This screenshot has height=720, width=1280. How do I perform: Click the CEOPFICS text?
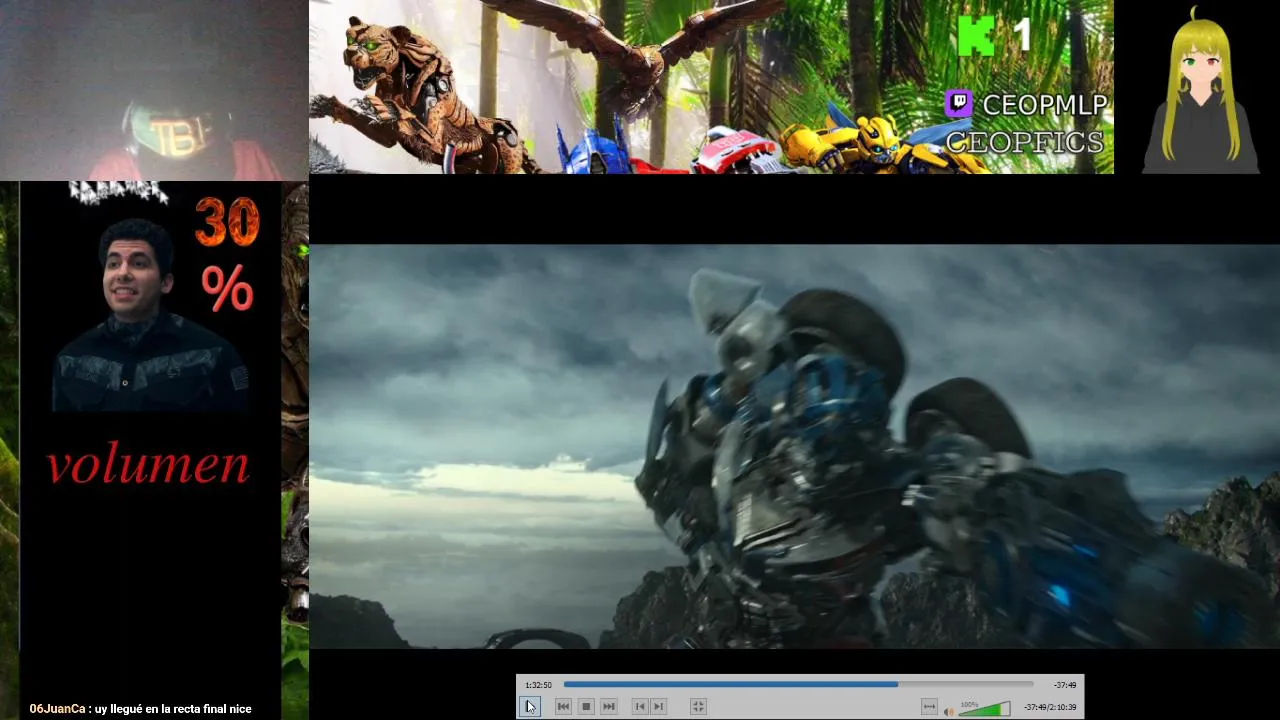pyautogui.click(x=1024, y=141)
